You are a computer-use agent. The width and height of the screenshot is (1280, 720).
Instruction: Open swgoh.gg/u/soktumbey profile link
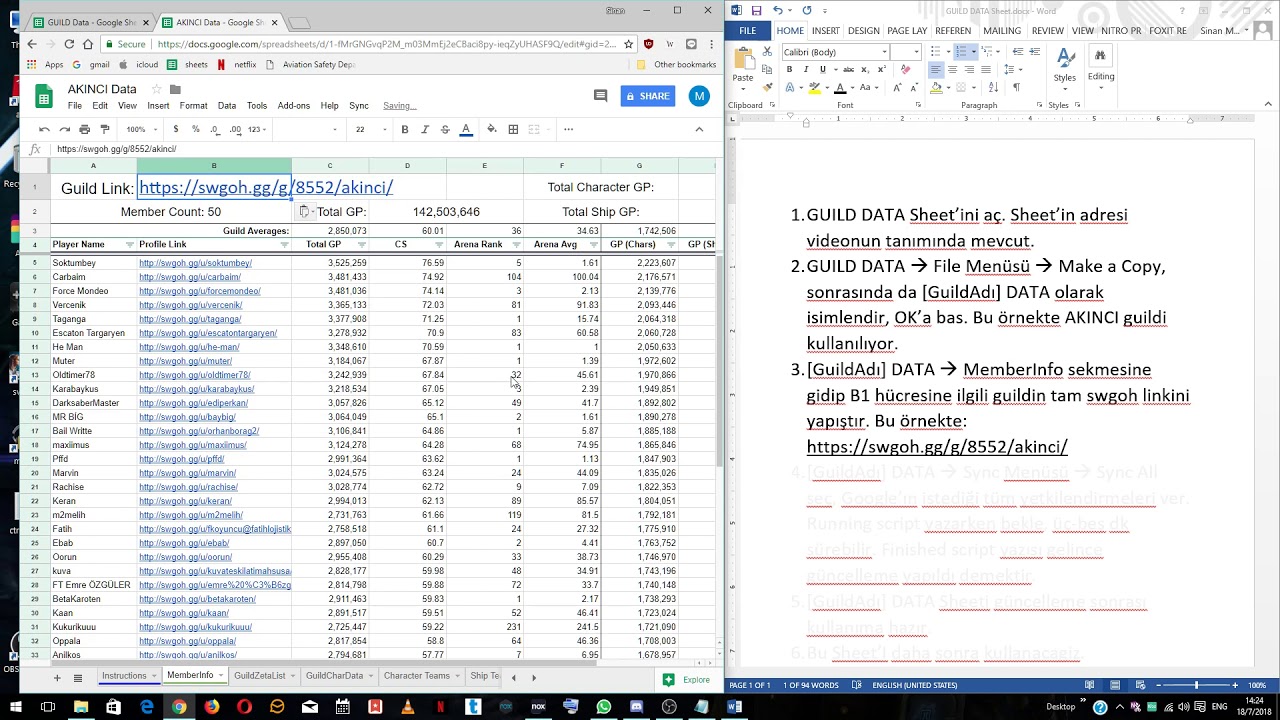195,263
